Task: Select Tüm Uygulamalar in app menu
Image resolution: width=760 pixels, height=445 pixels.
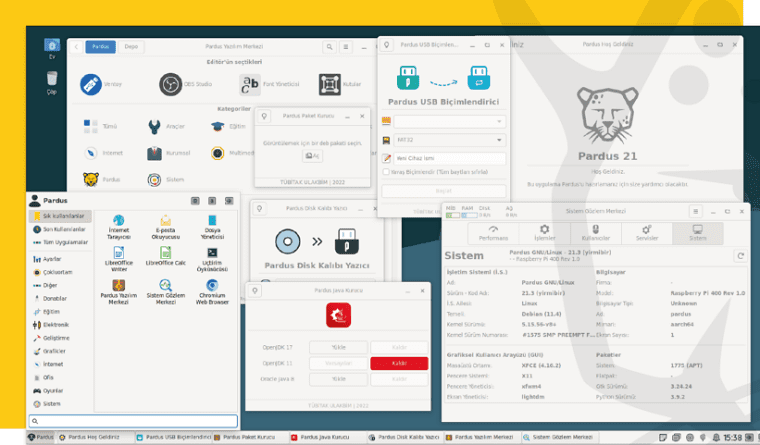Action: (61, 242)
